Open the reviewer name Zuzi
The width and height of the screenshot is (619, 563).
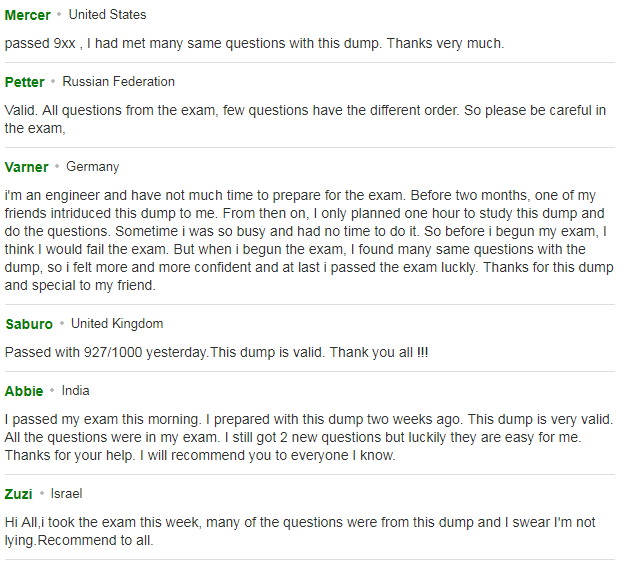(x=19, y=494)
